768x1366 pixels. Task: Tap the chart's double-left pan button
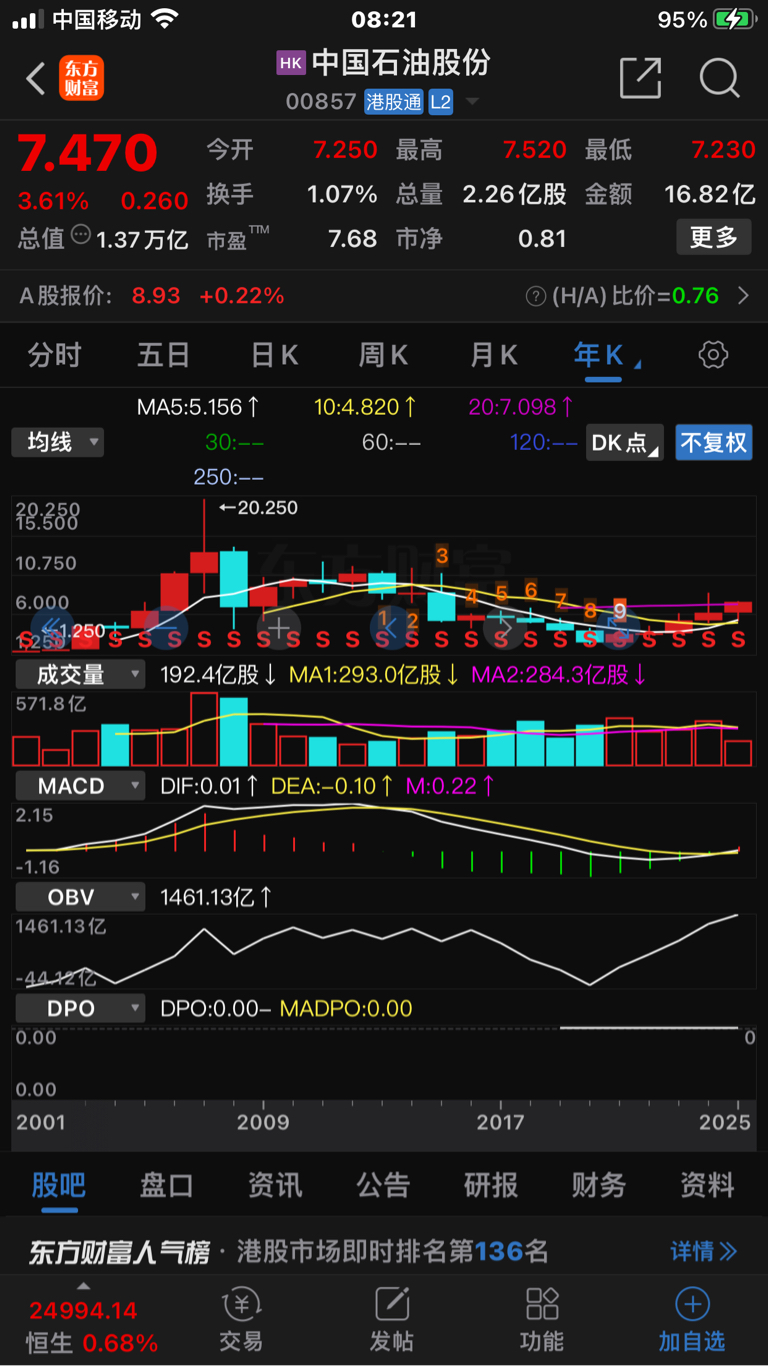(x=52, y=627)
